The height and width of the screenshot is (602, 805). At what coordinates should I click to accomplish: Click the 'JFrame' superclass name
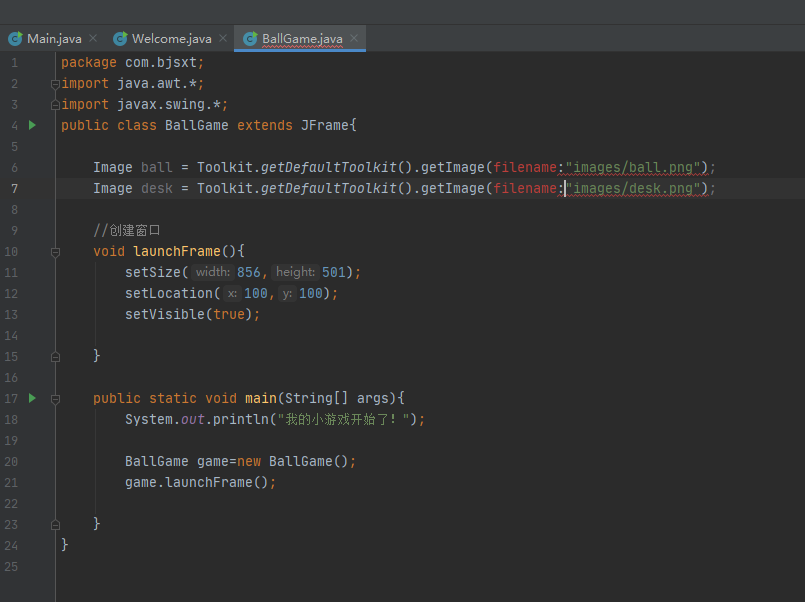[x=324, y=126]
